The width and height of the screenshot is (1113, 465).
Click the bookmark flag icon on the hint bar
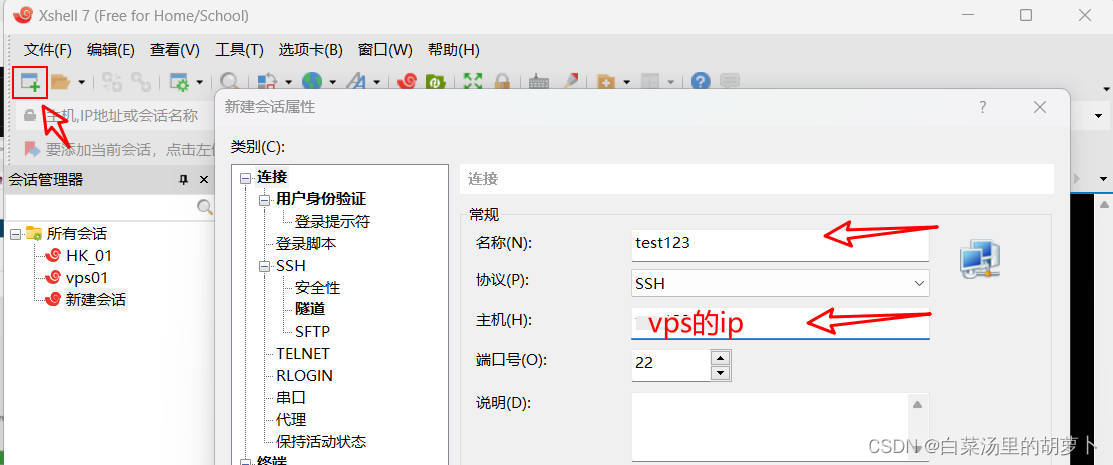click(x=32, y=148)
